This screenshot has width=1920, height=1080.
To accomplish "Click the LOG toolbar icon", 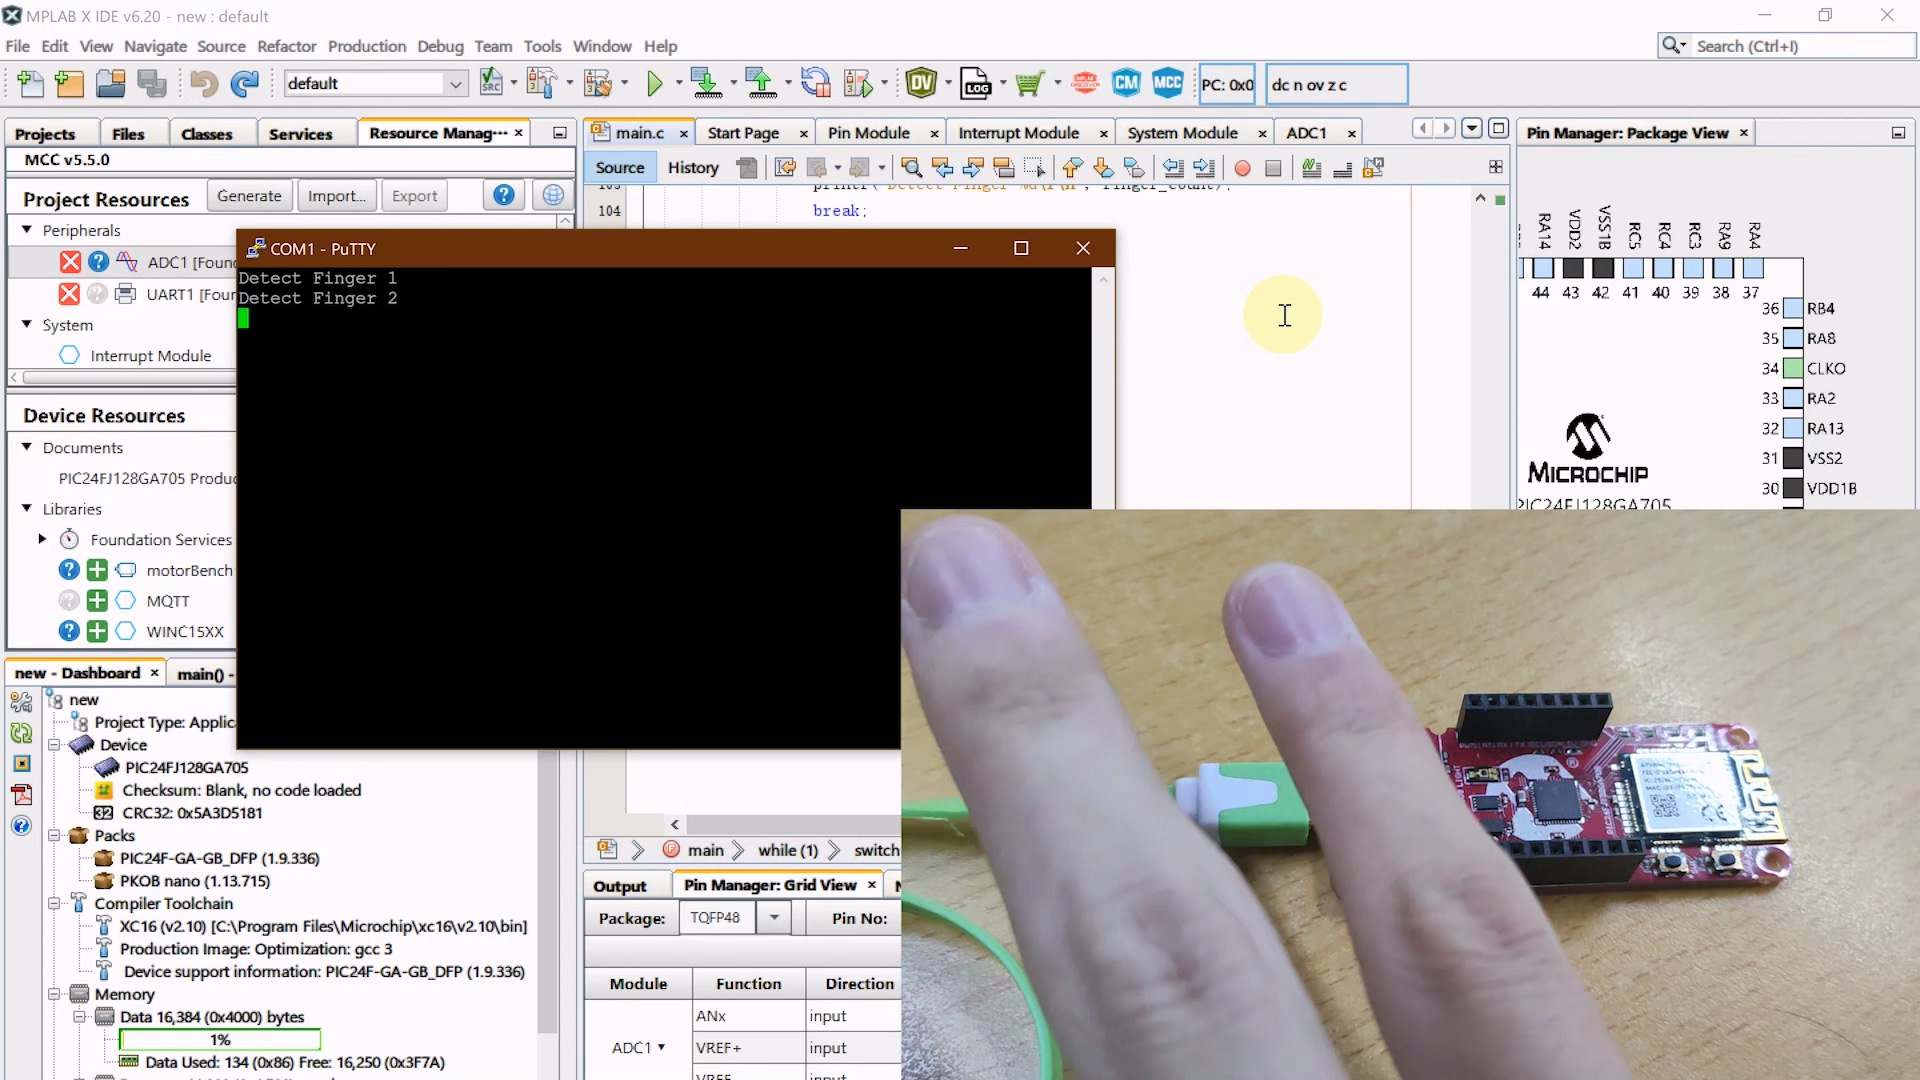I will coord(975,84).
